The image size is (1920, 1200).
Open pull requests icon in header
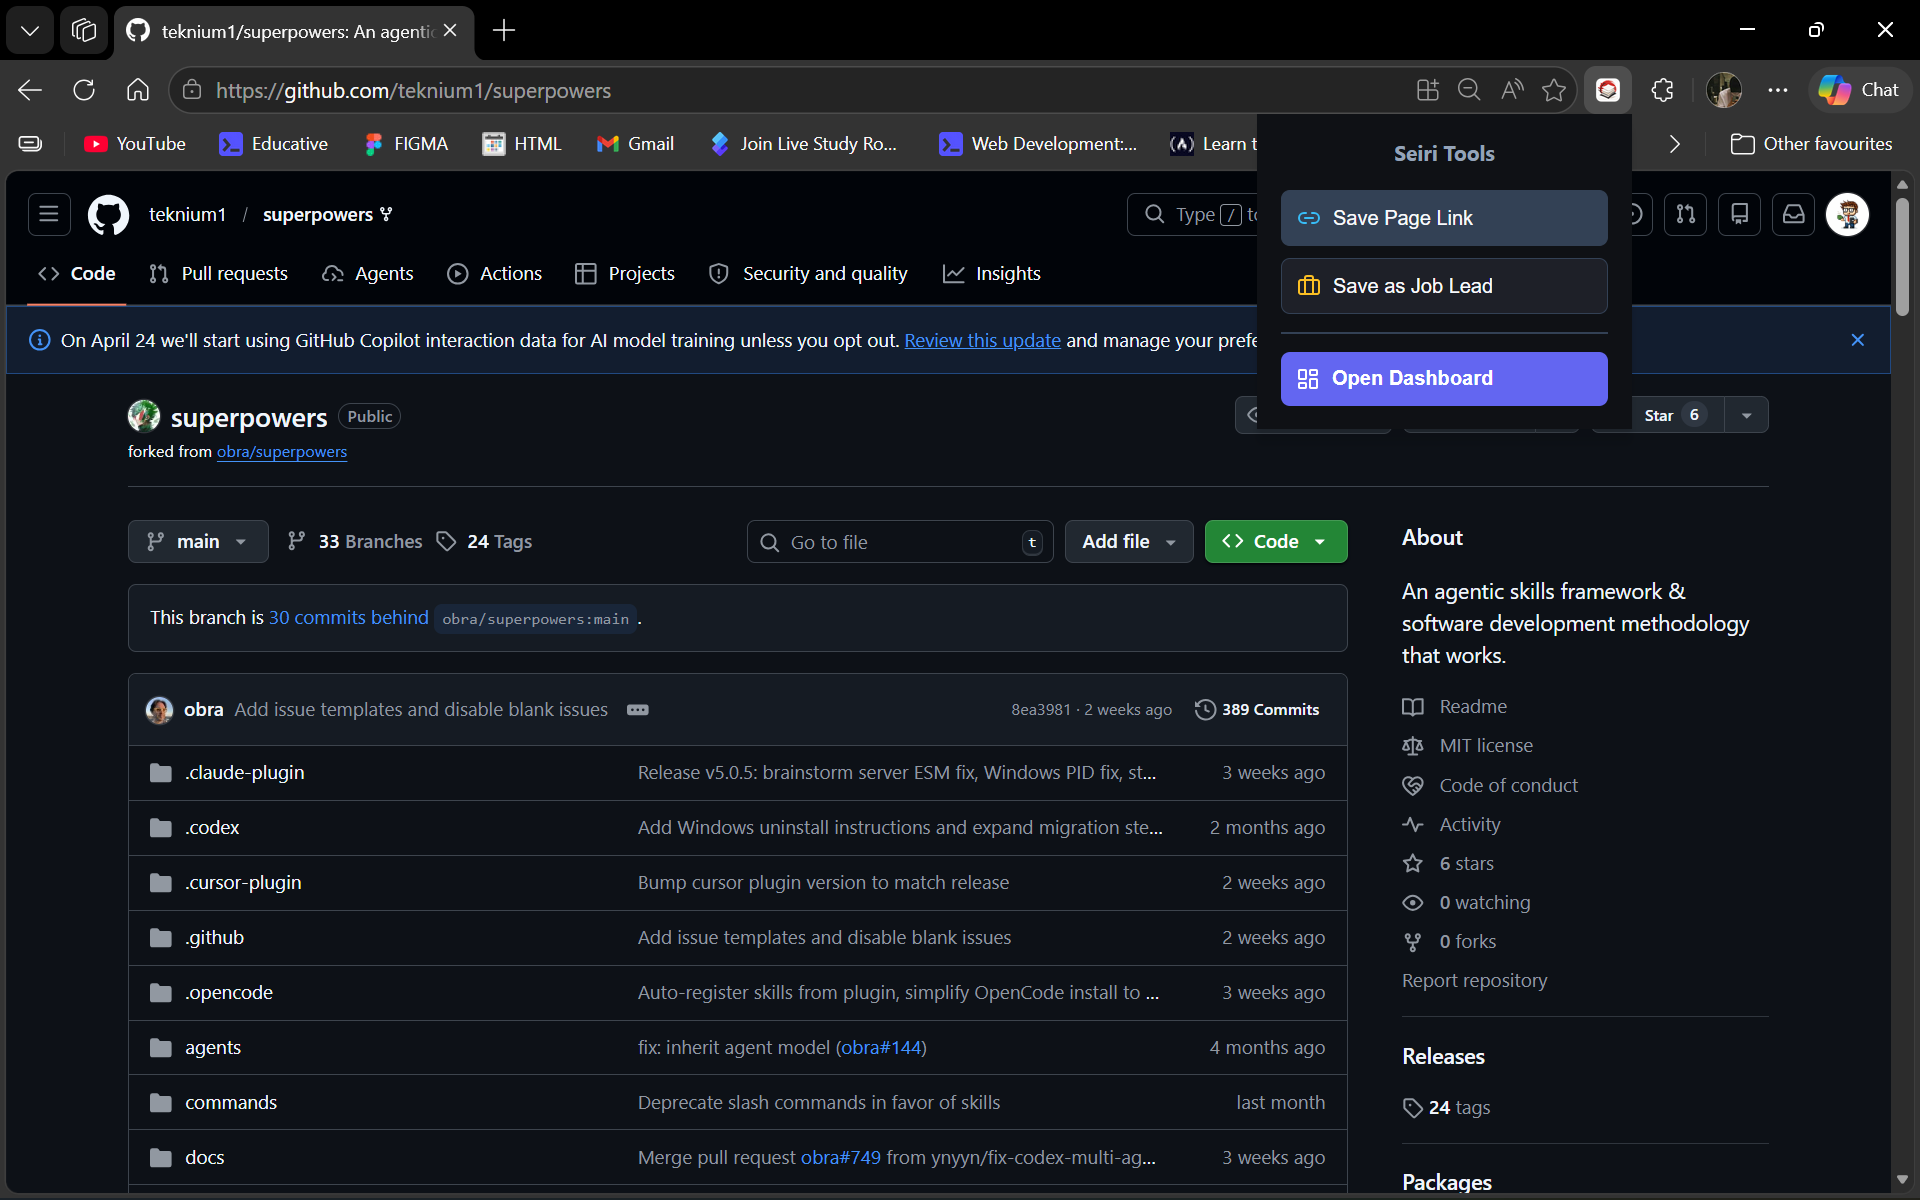pos(1685,214)
